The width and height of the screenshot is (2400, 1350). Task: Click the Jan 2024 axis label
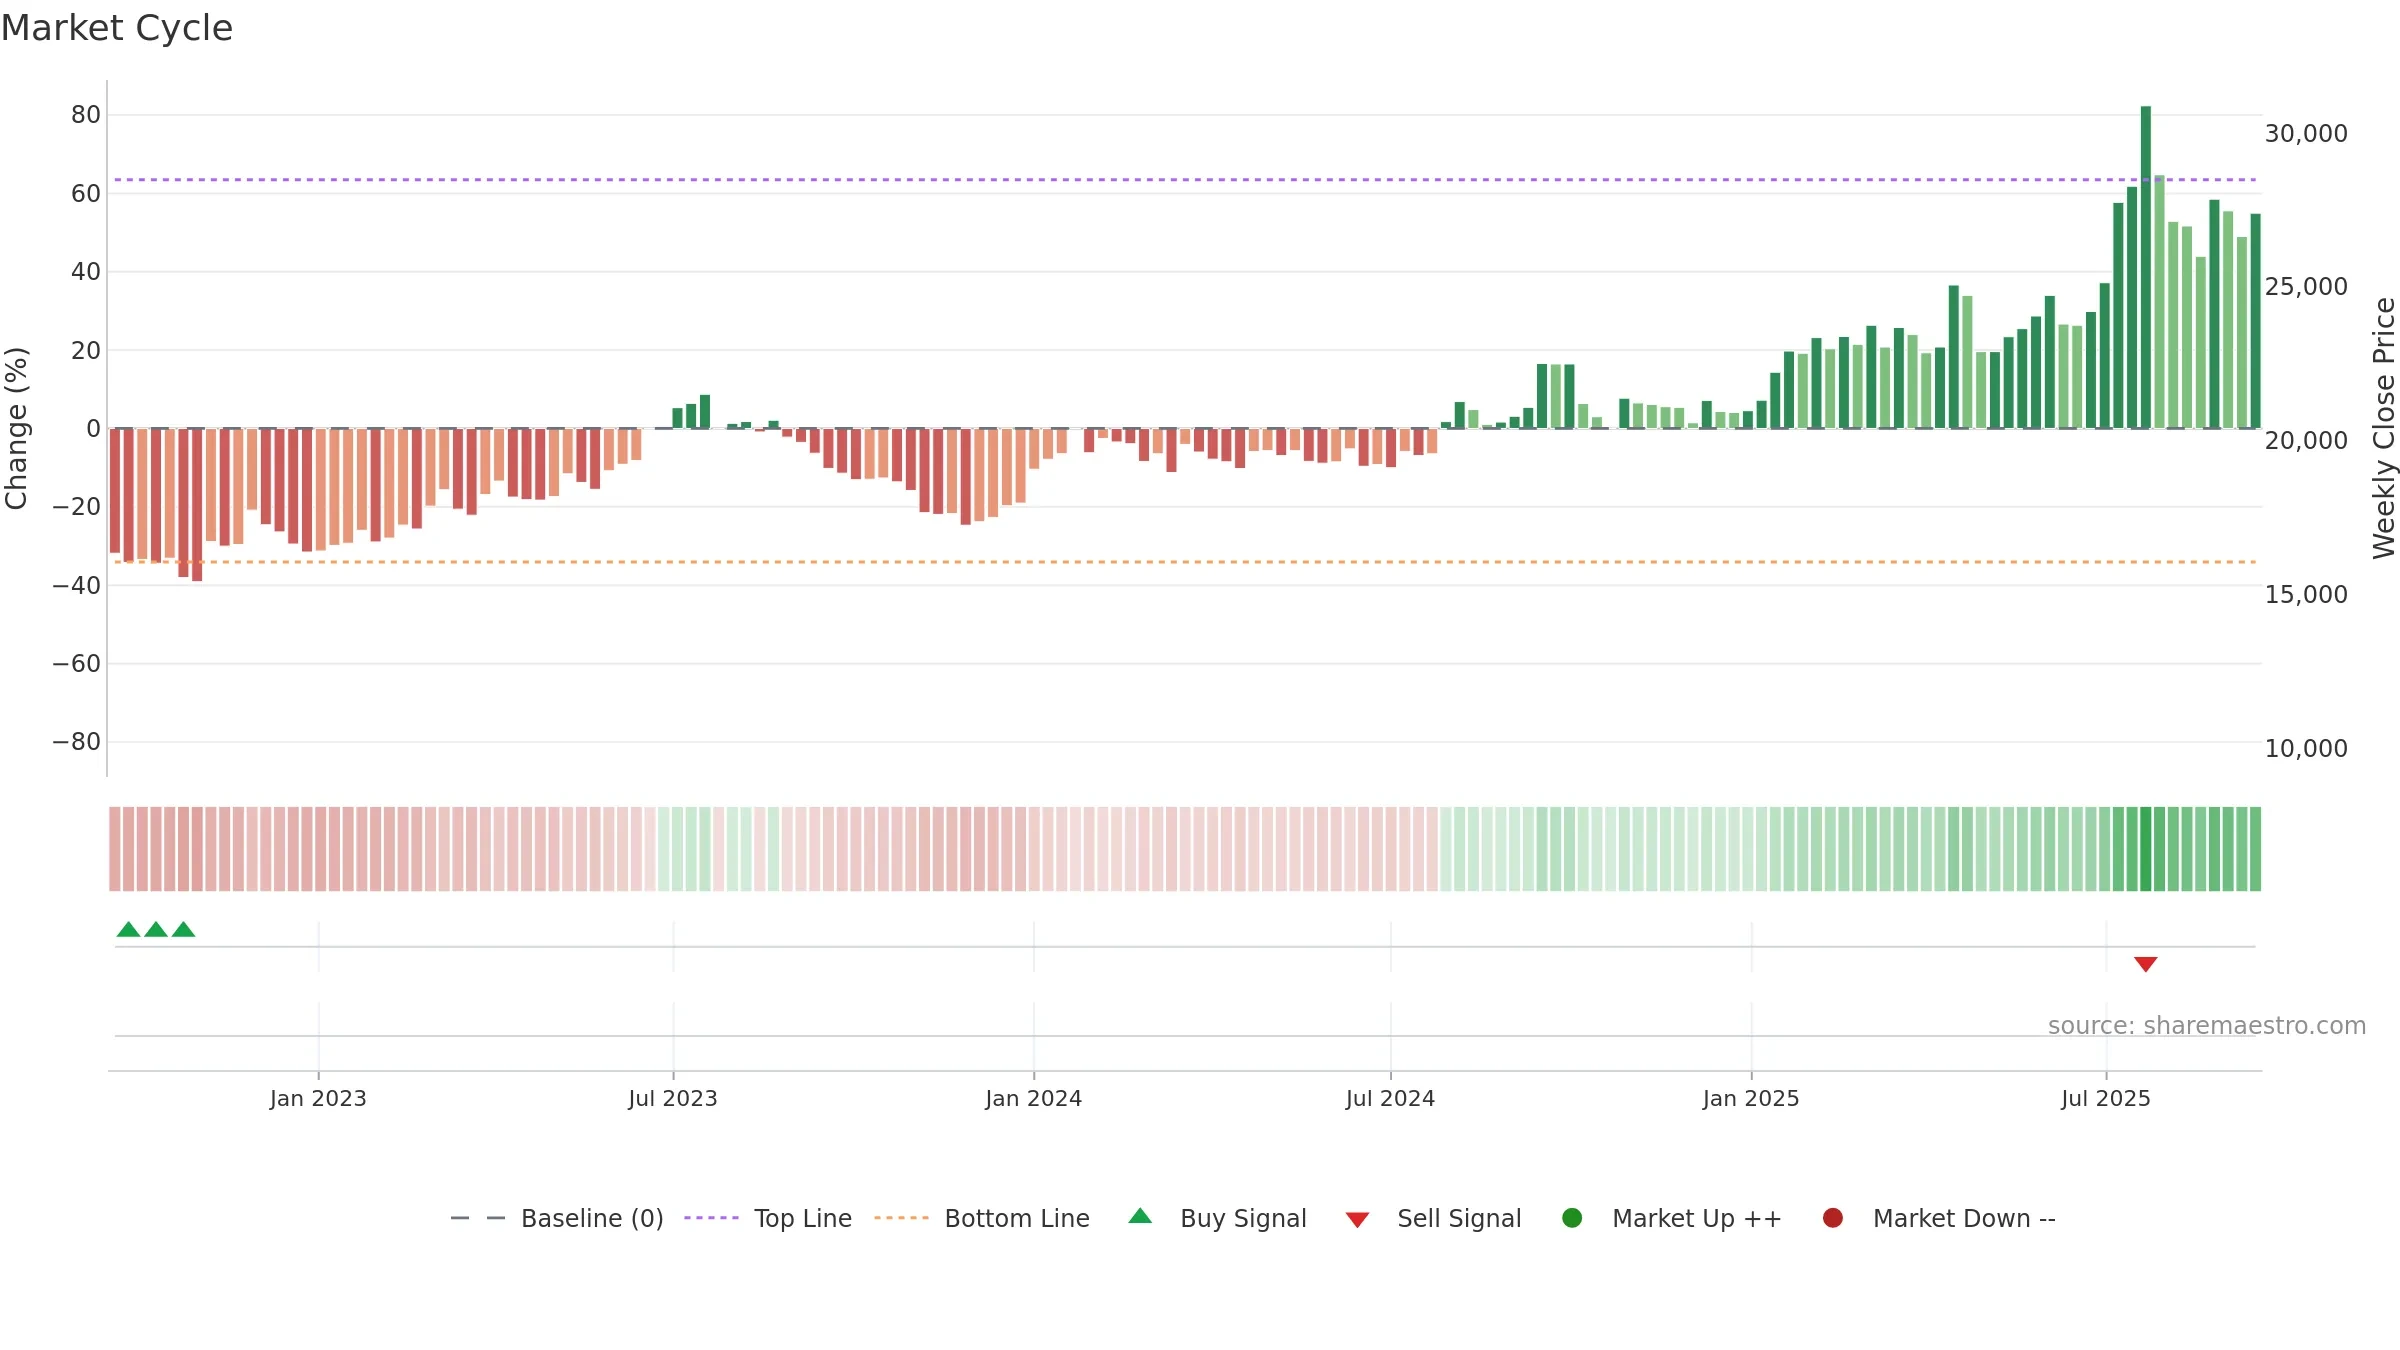(x=1033, y=1099)
